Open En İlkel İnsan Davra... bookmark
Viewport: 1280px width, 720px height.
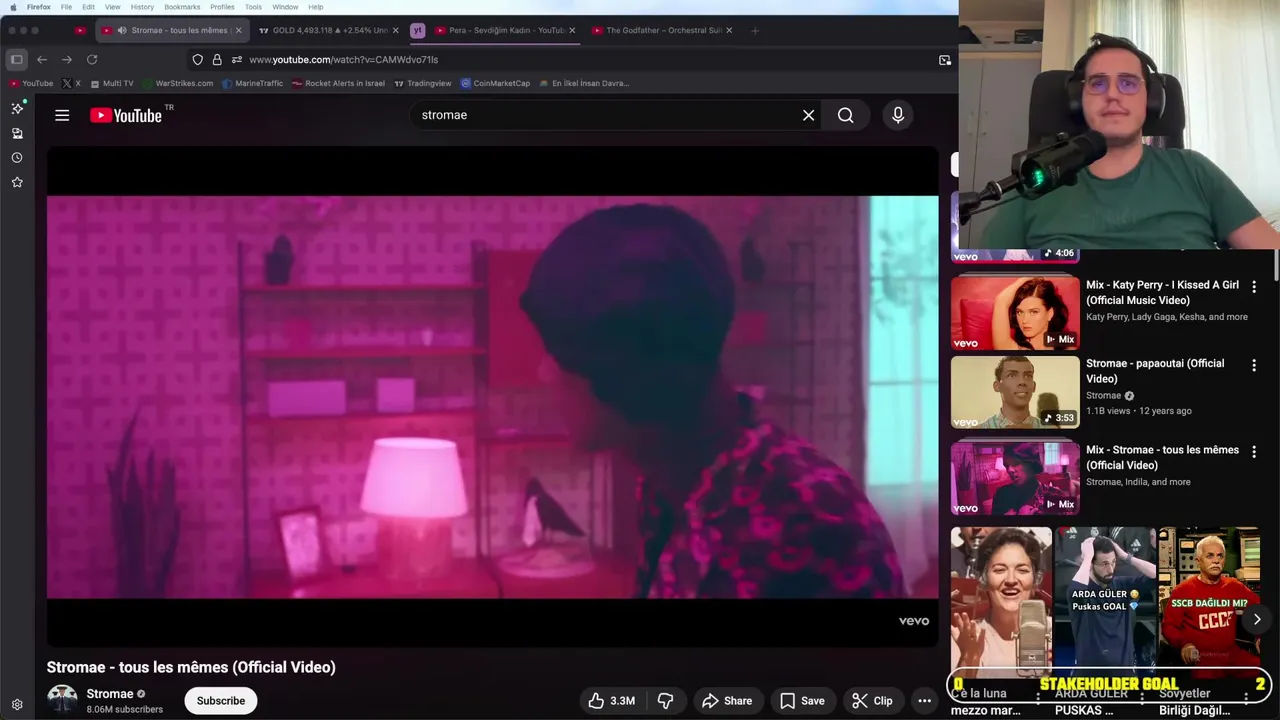click(x=584, y=84)
